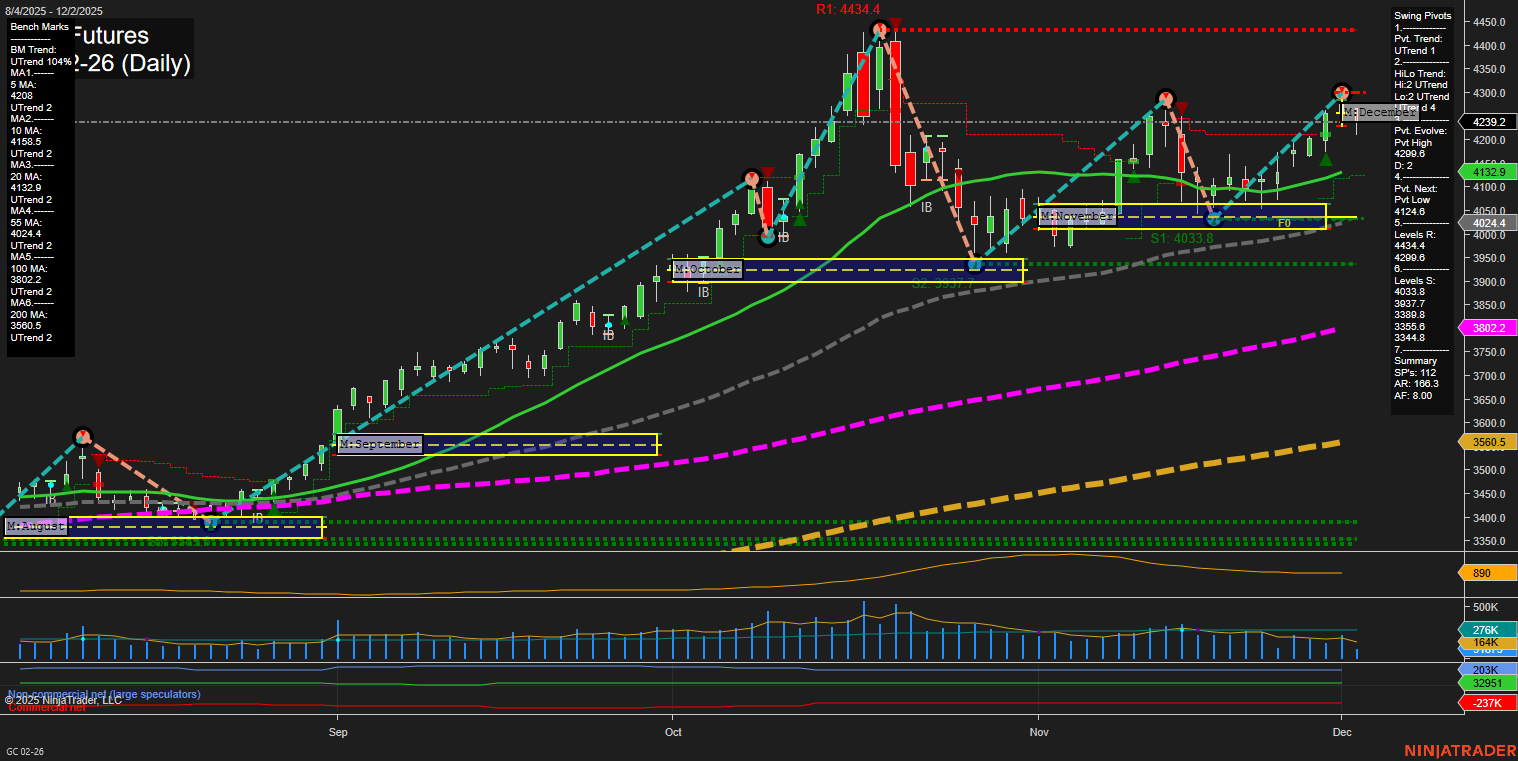Viewport: 1518px width, 761px height.
Task: Click the M:December monthly label
Action: click(1381, 112)
